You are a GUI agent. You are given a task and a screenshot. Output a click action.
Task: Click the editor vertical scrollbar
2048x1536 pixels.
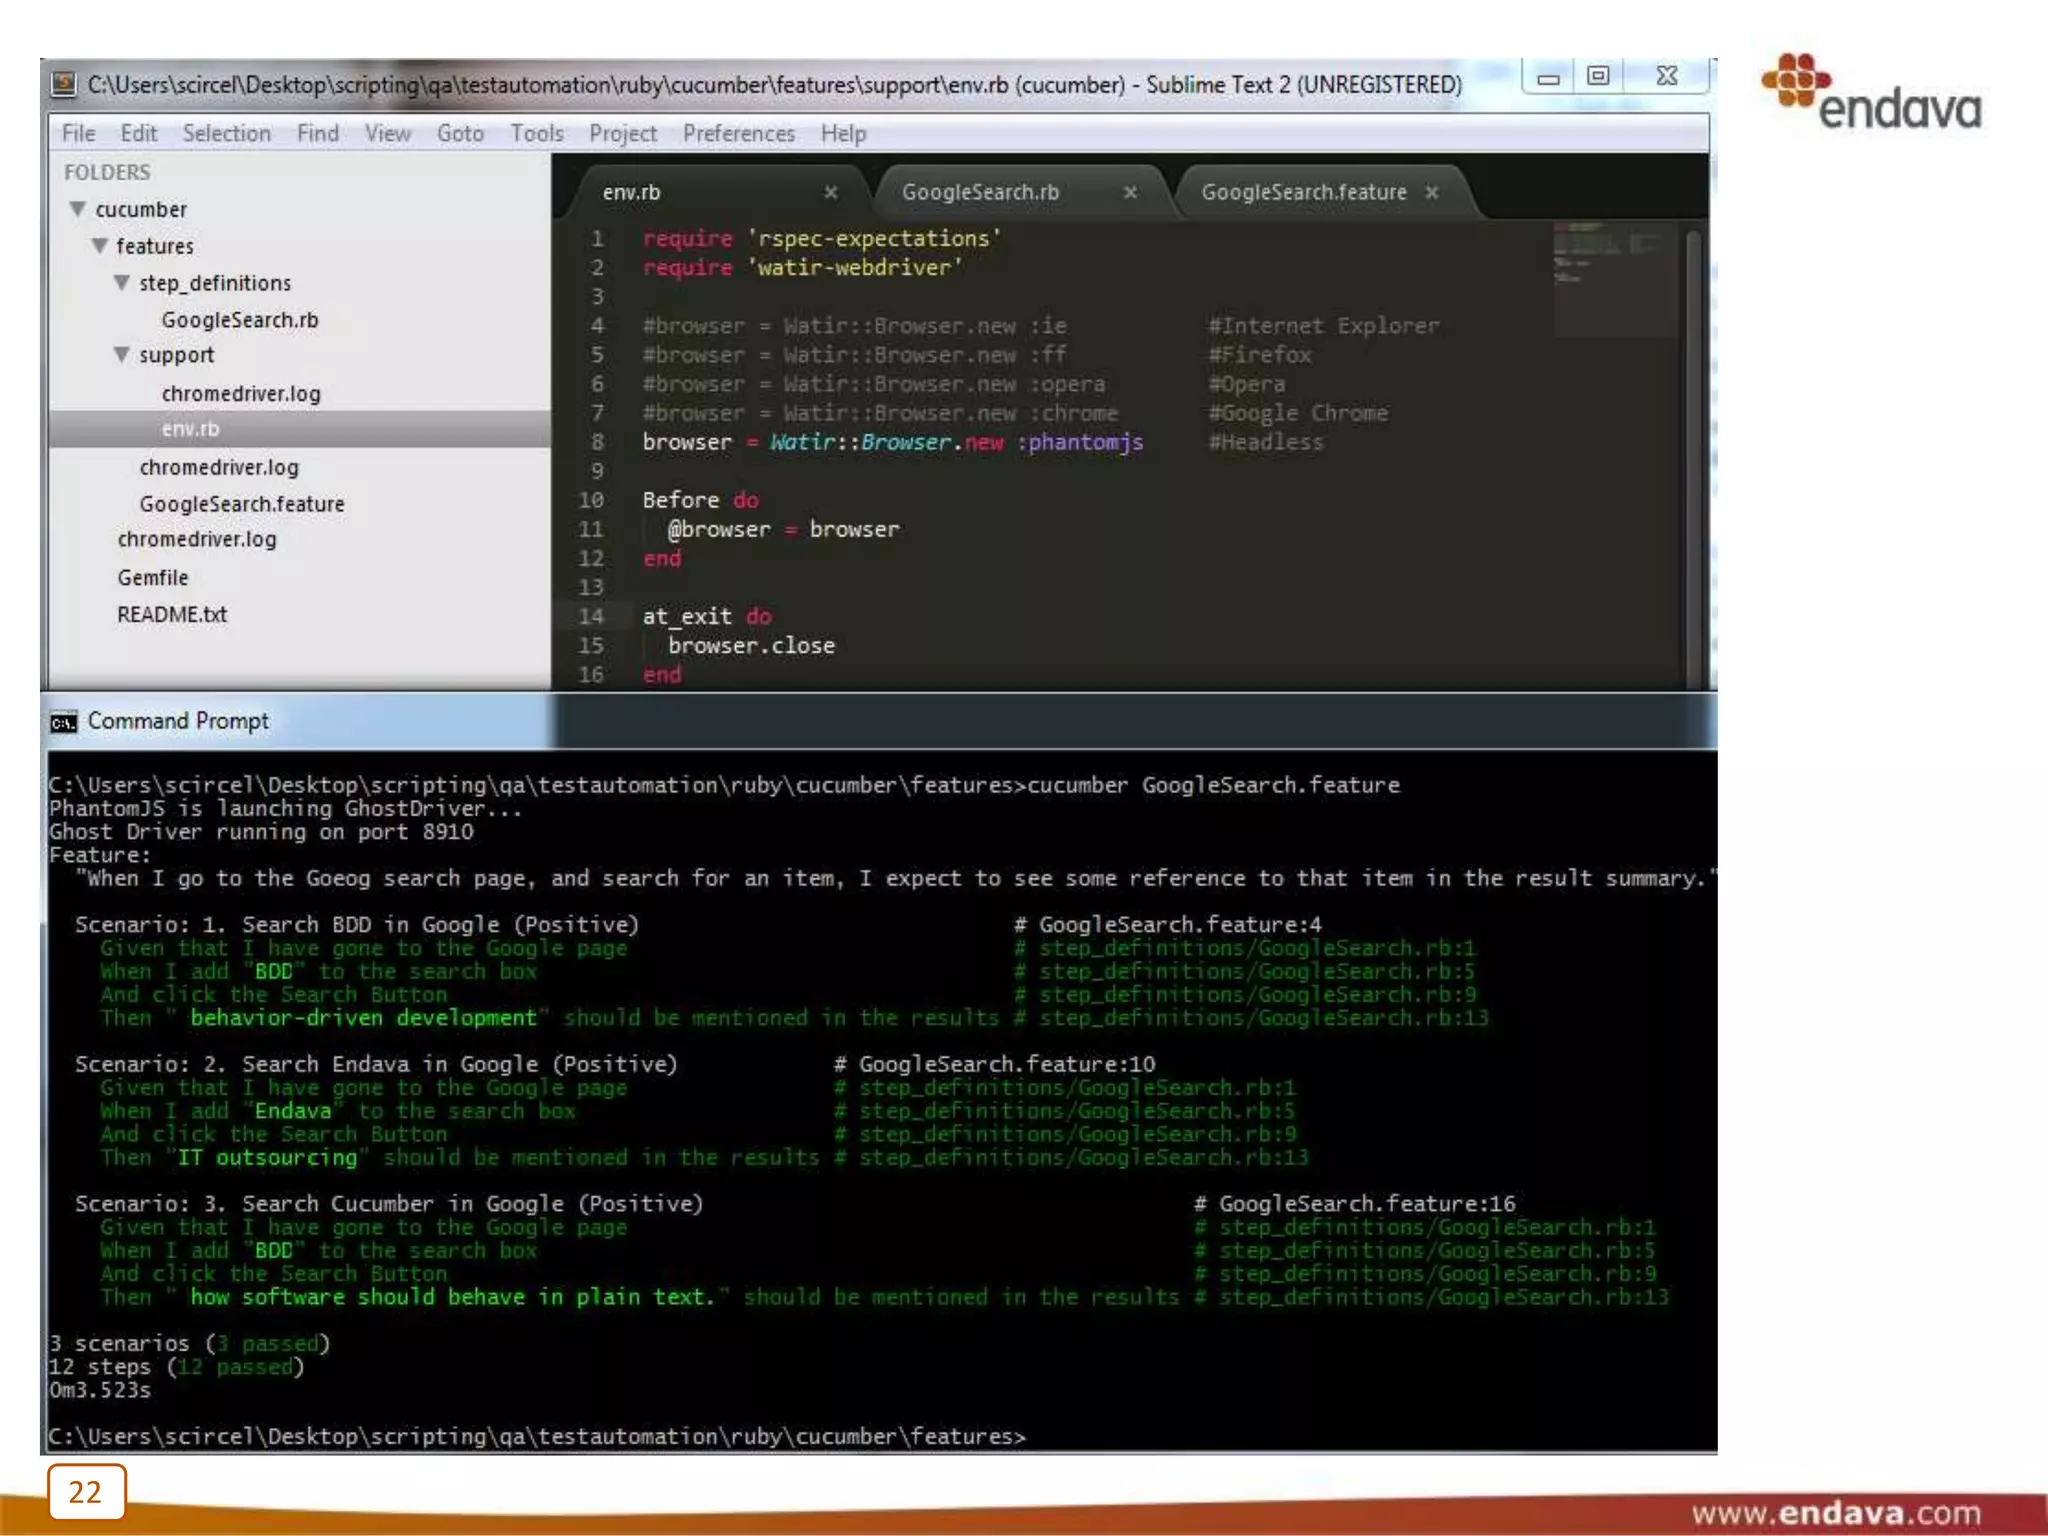(x=1692, y=455)
